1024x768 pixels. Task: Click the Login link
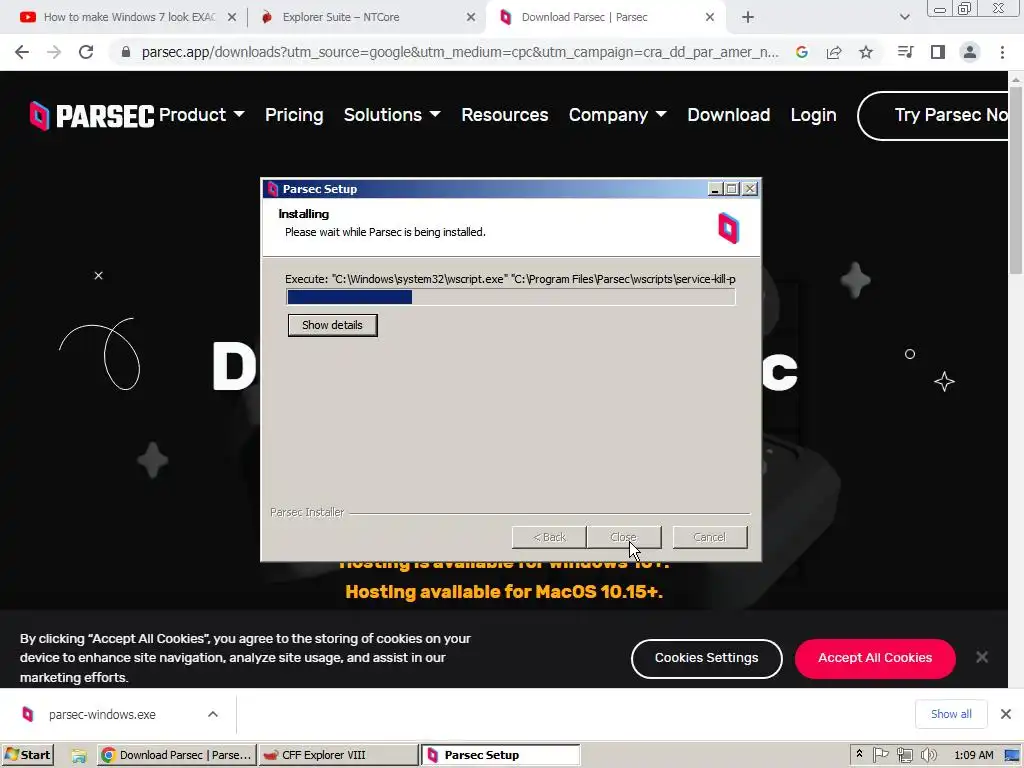coord(813,115)
